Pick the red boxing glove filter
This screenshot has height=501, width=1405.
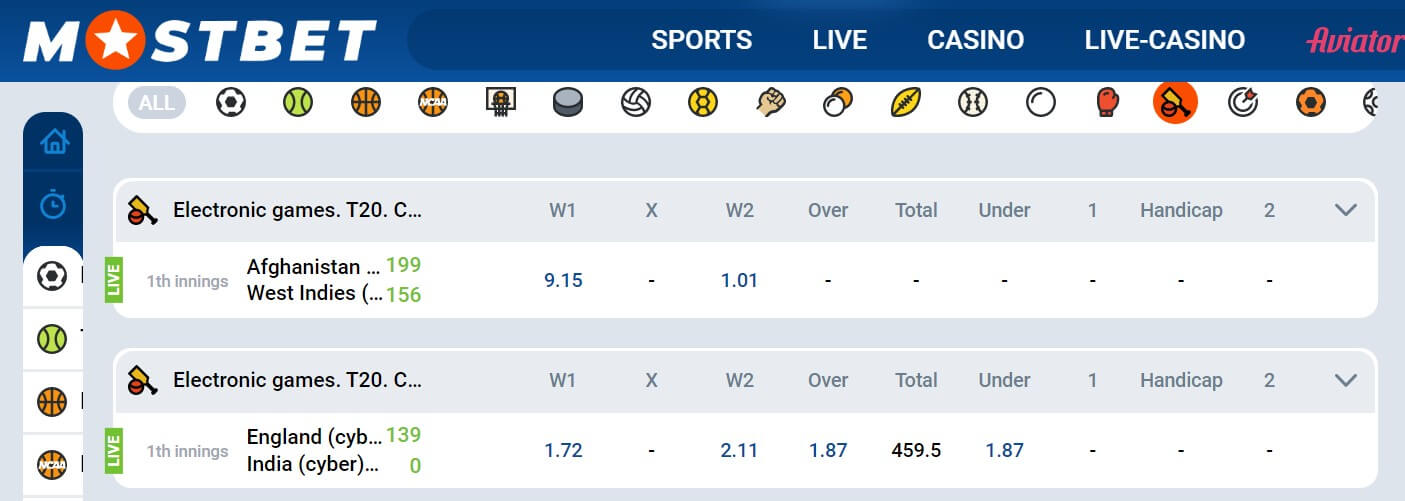(x=1108, y=102)
